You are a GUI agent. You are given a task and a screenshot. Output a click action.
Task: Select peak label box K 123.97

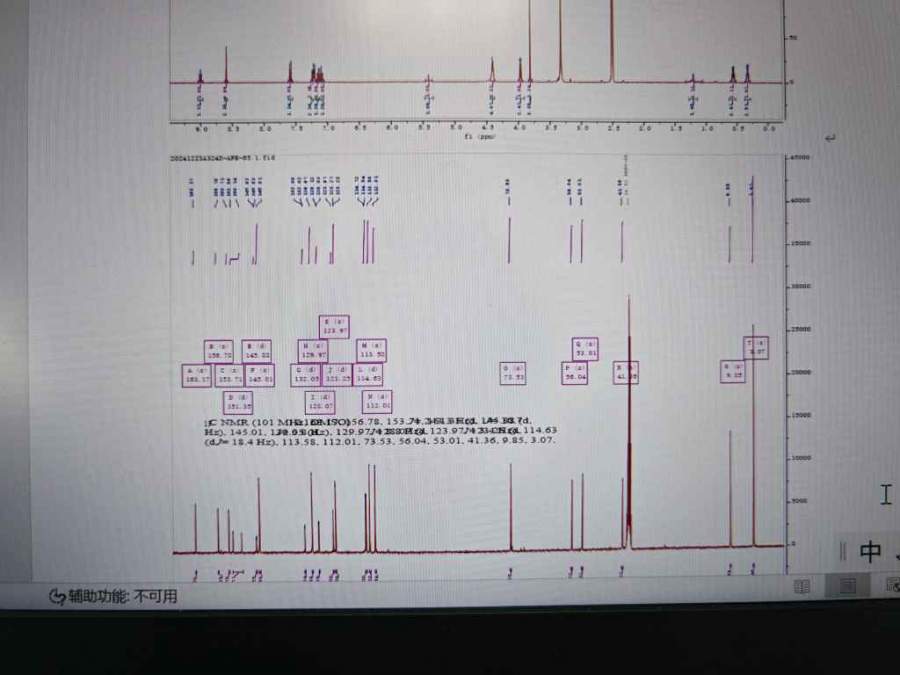(x=334, y=327)
